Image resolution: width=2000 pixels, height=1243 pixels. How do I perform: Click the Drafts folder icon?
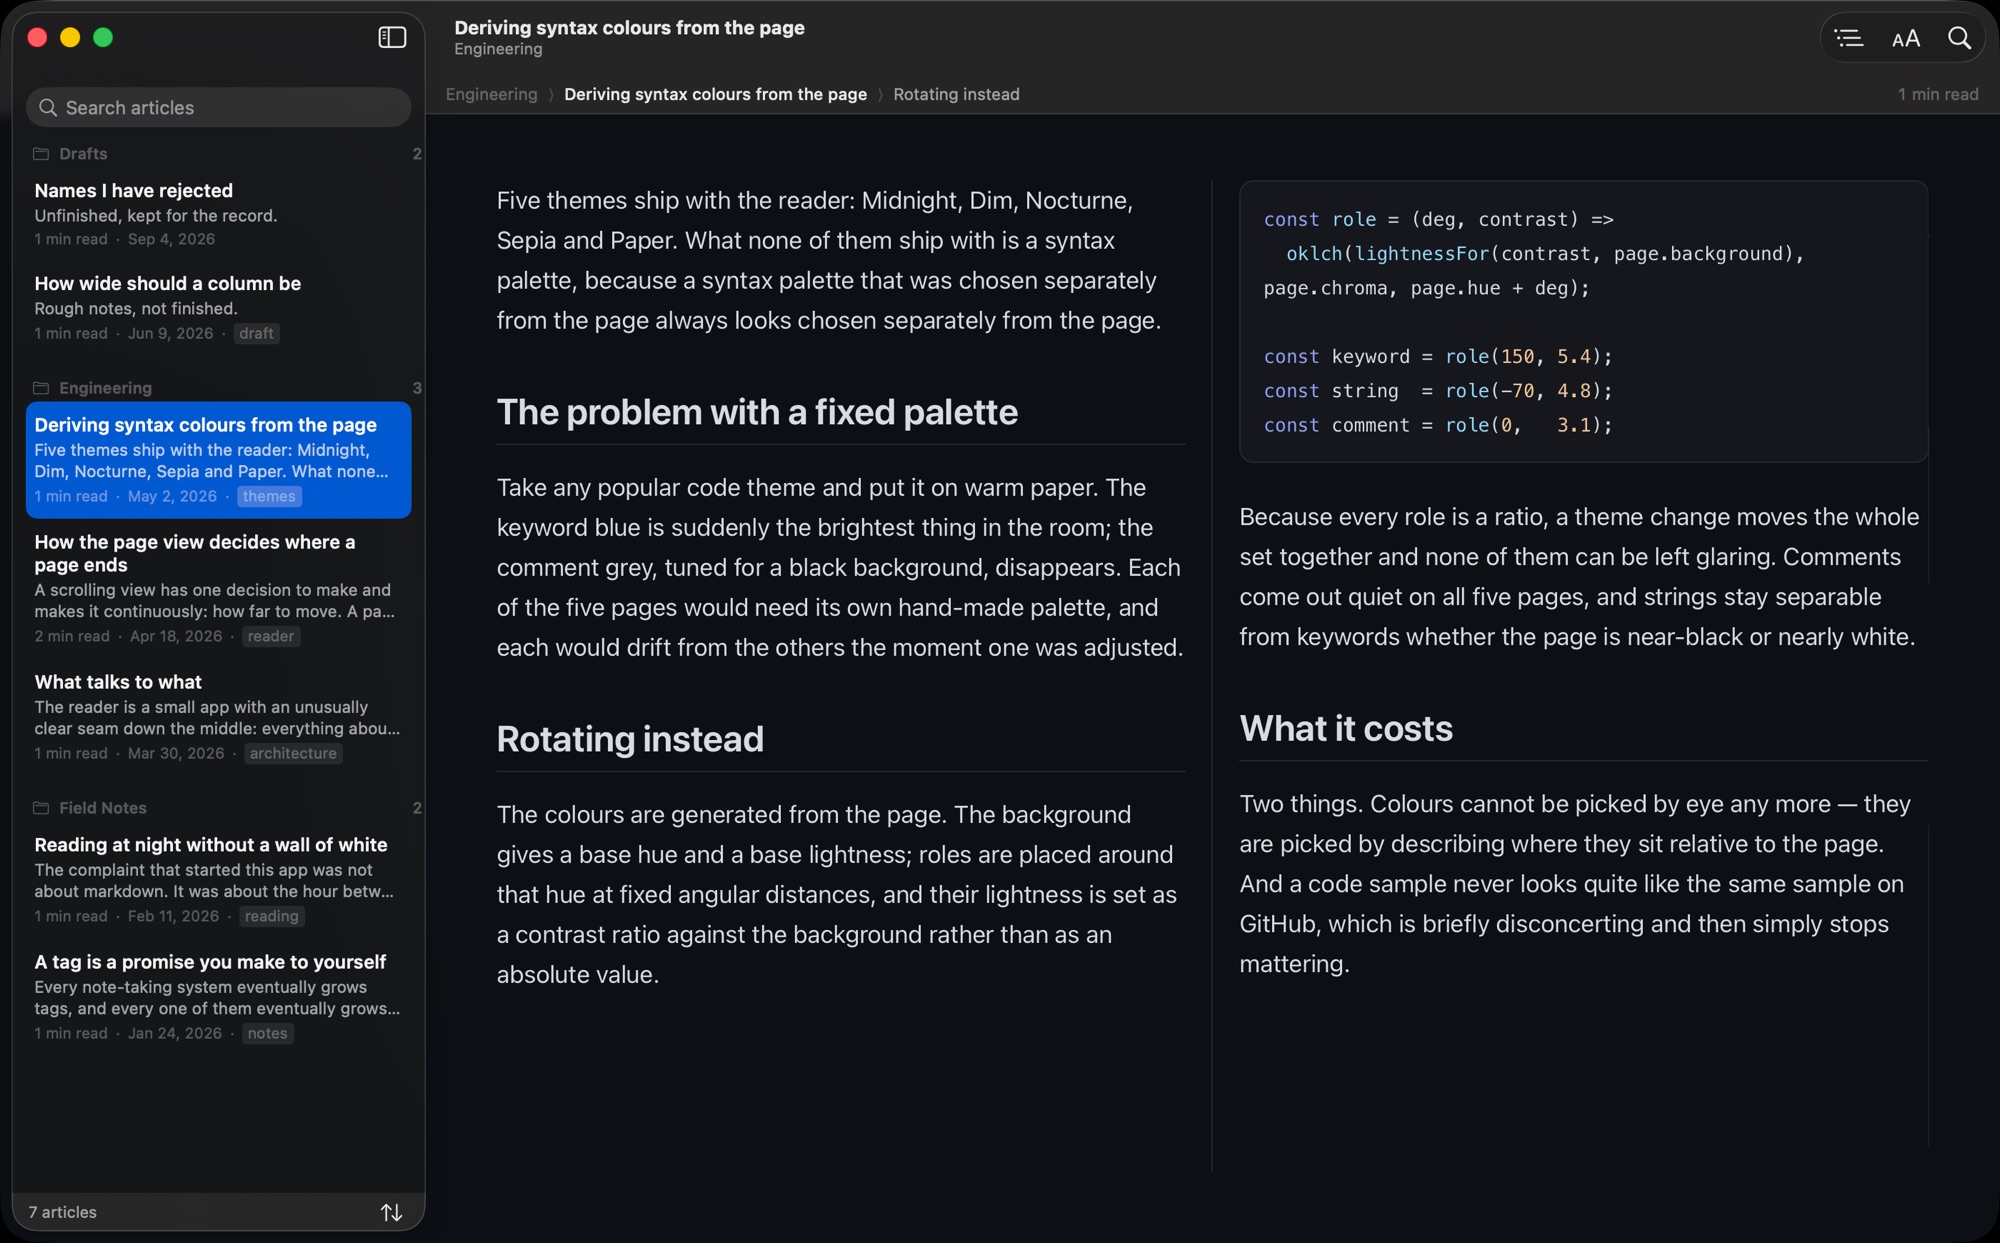(x=41, y=154)
